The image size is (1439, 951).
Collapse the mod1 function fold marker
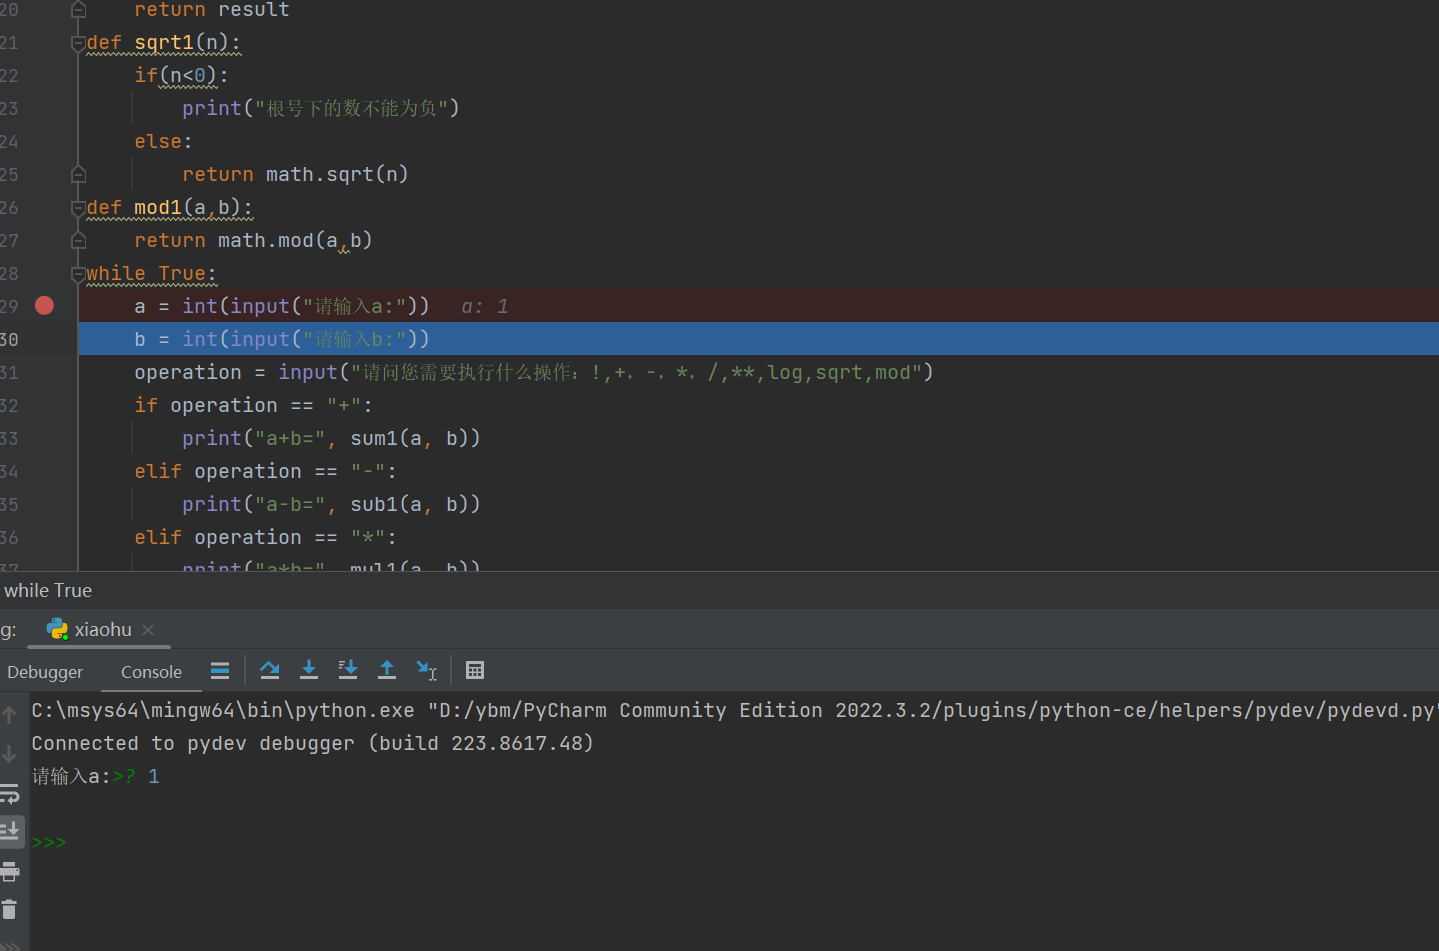click(x=78, y=208)
